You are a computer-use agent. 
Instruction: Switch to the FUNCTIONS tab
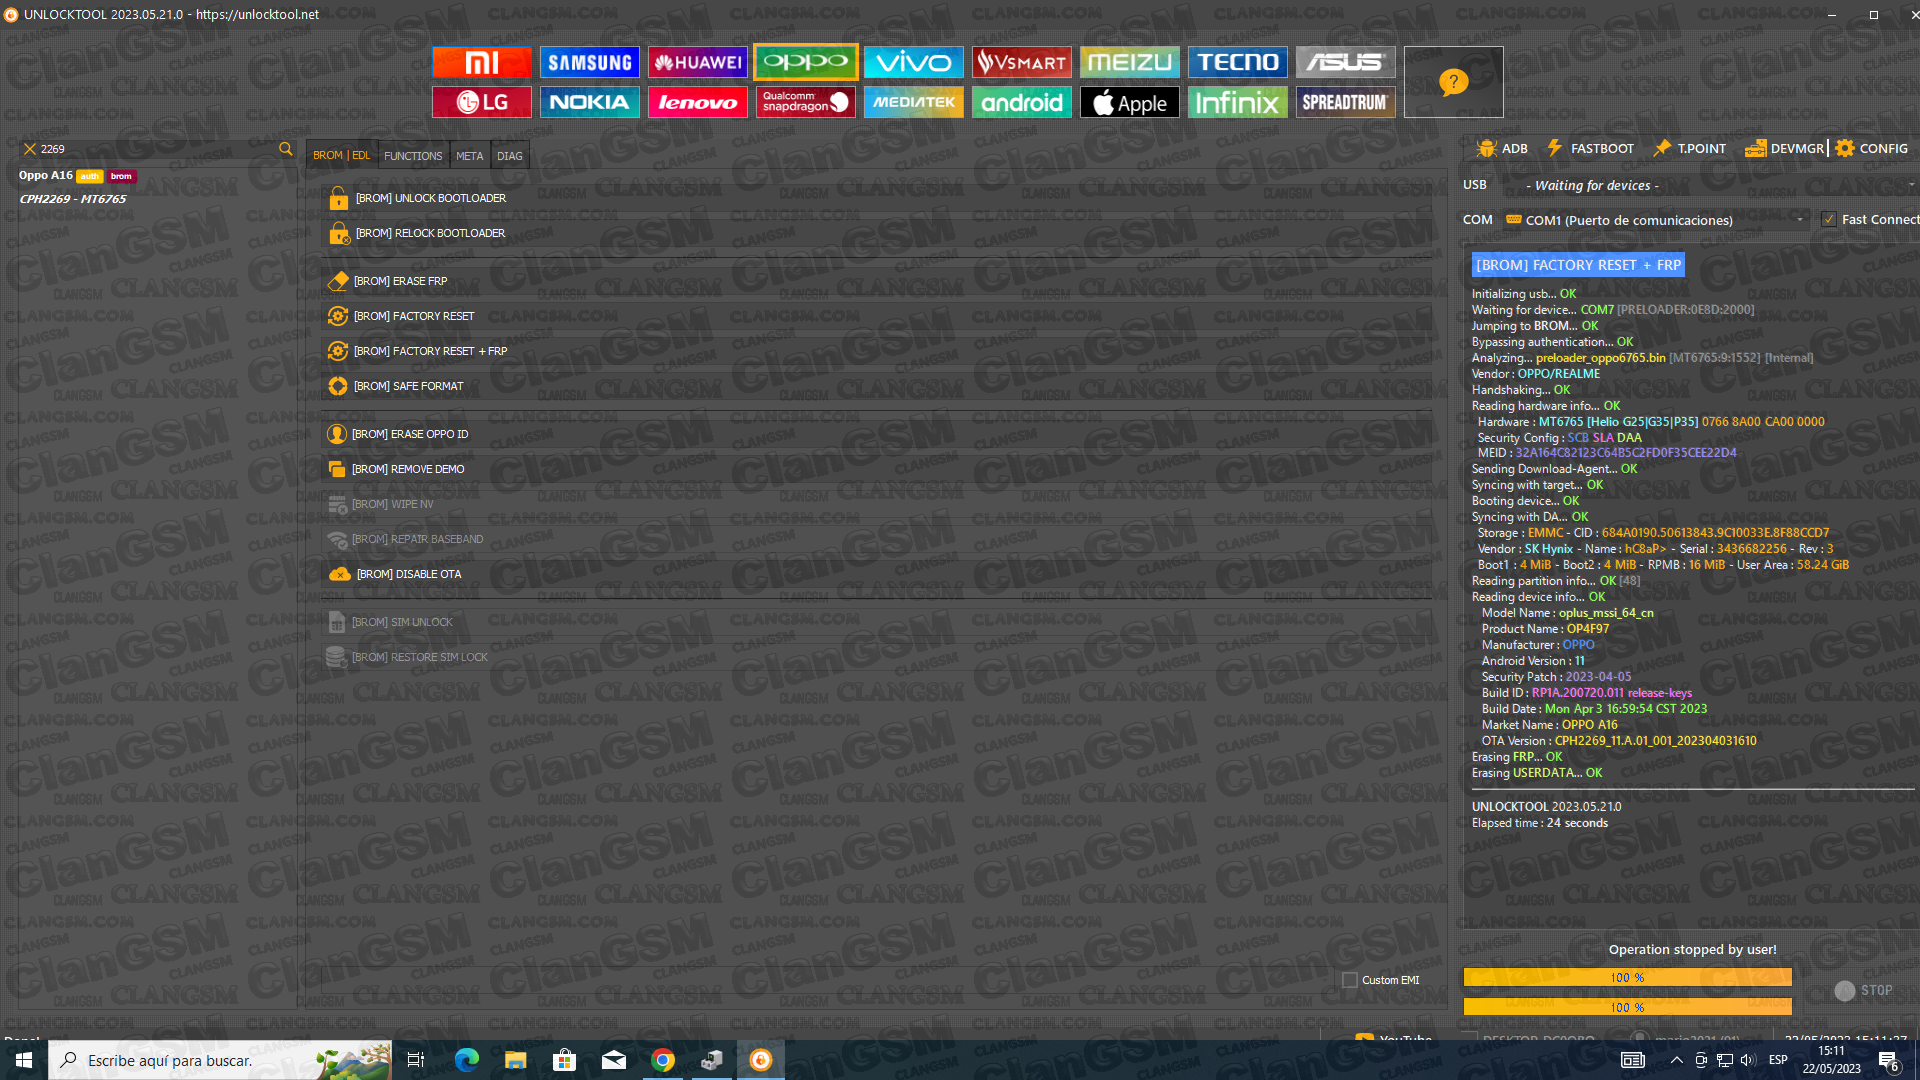[x=413, y=156]
